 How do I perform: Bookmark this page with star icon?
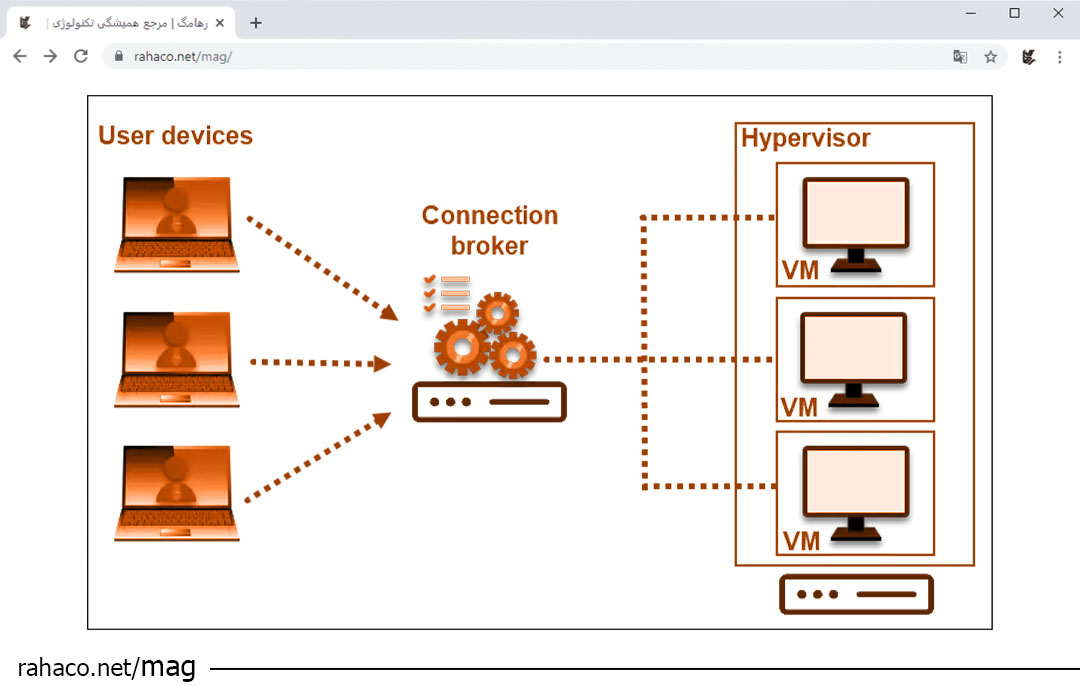(x=990, y=57)
